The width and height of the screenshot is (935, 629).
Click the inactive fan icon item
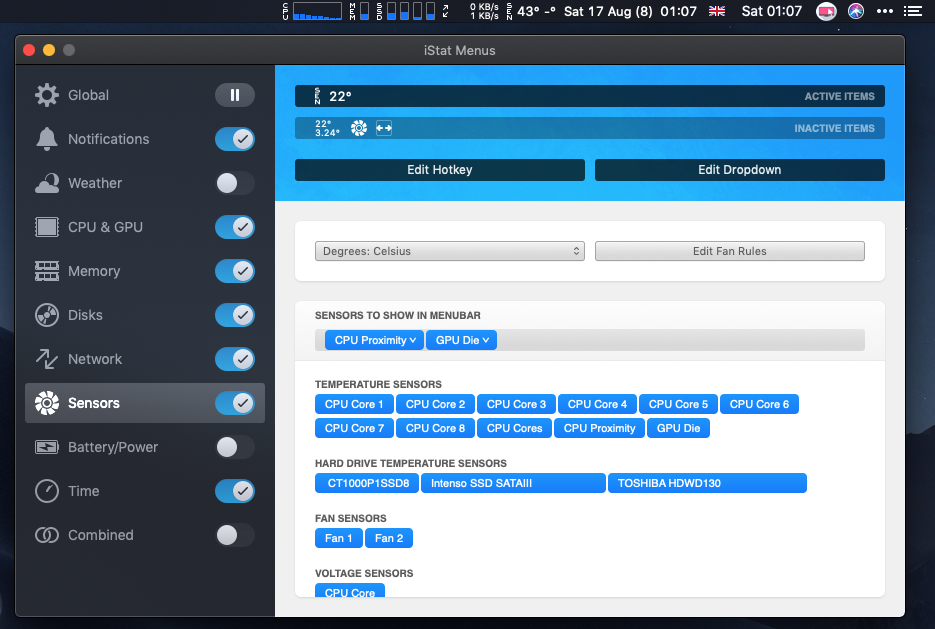click(x=359, y=128)
